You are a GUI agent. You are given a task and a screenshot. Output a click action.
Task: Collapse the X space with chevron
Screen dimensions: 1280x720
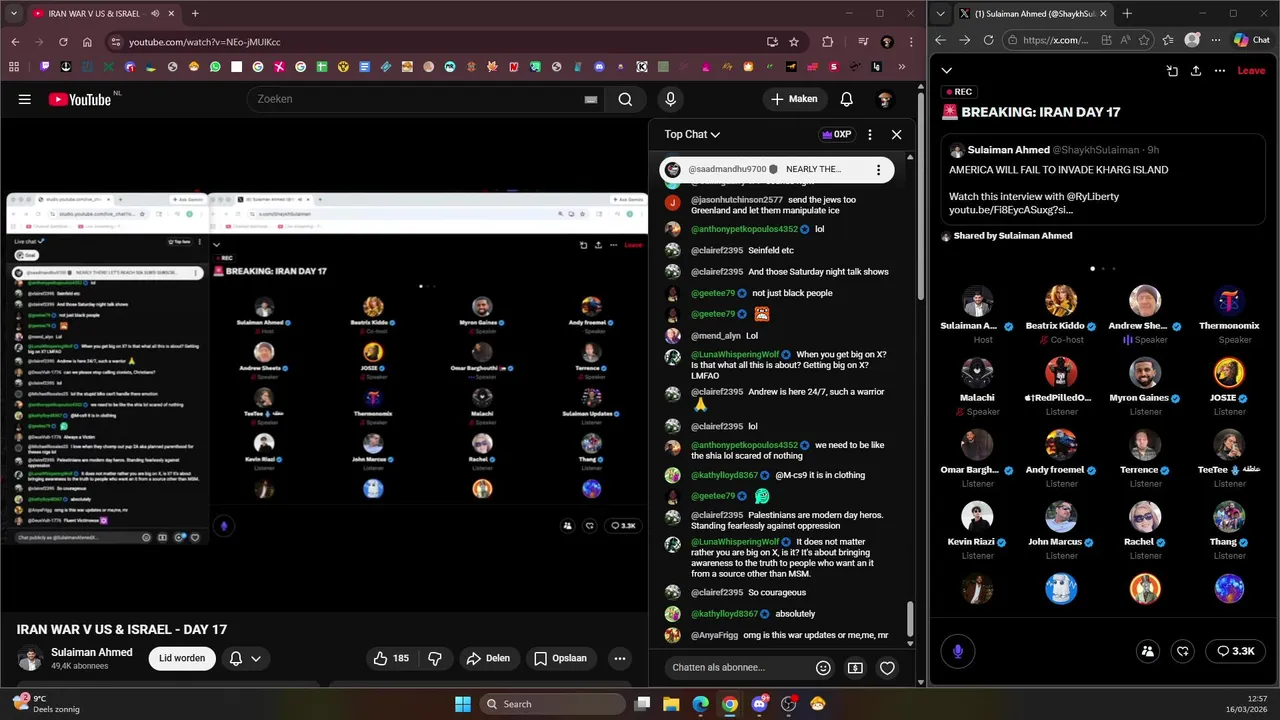pos(946,71)
